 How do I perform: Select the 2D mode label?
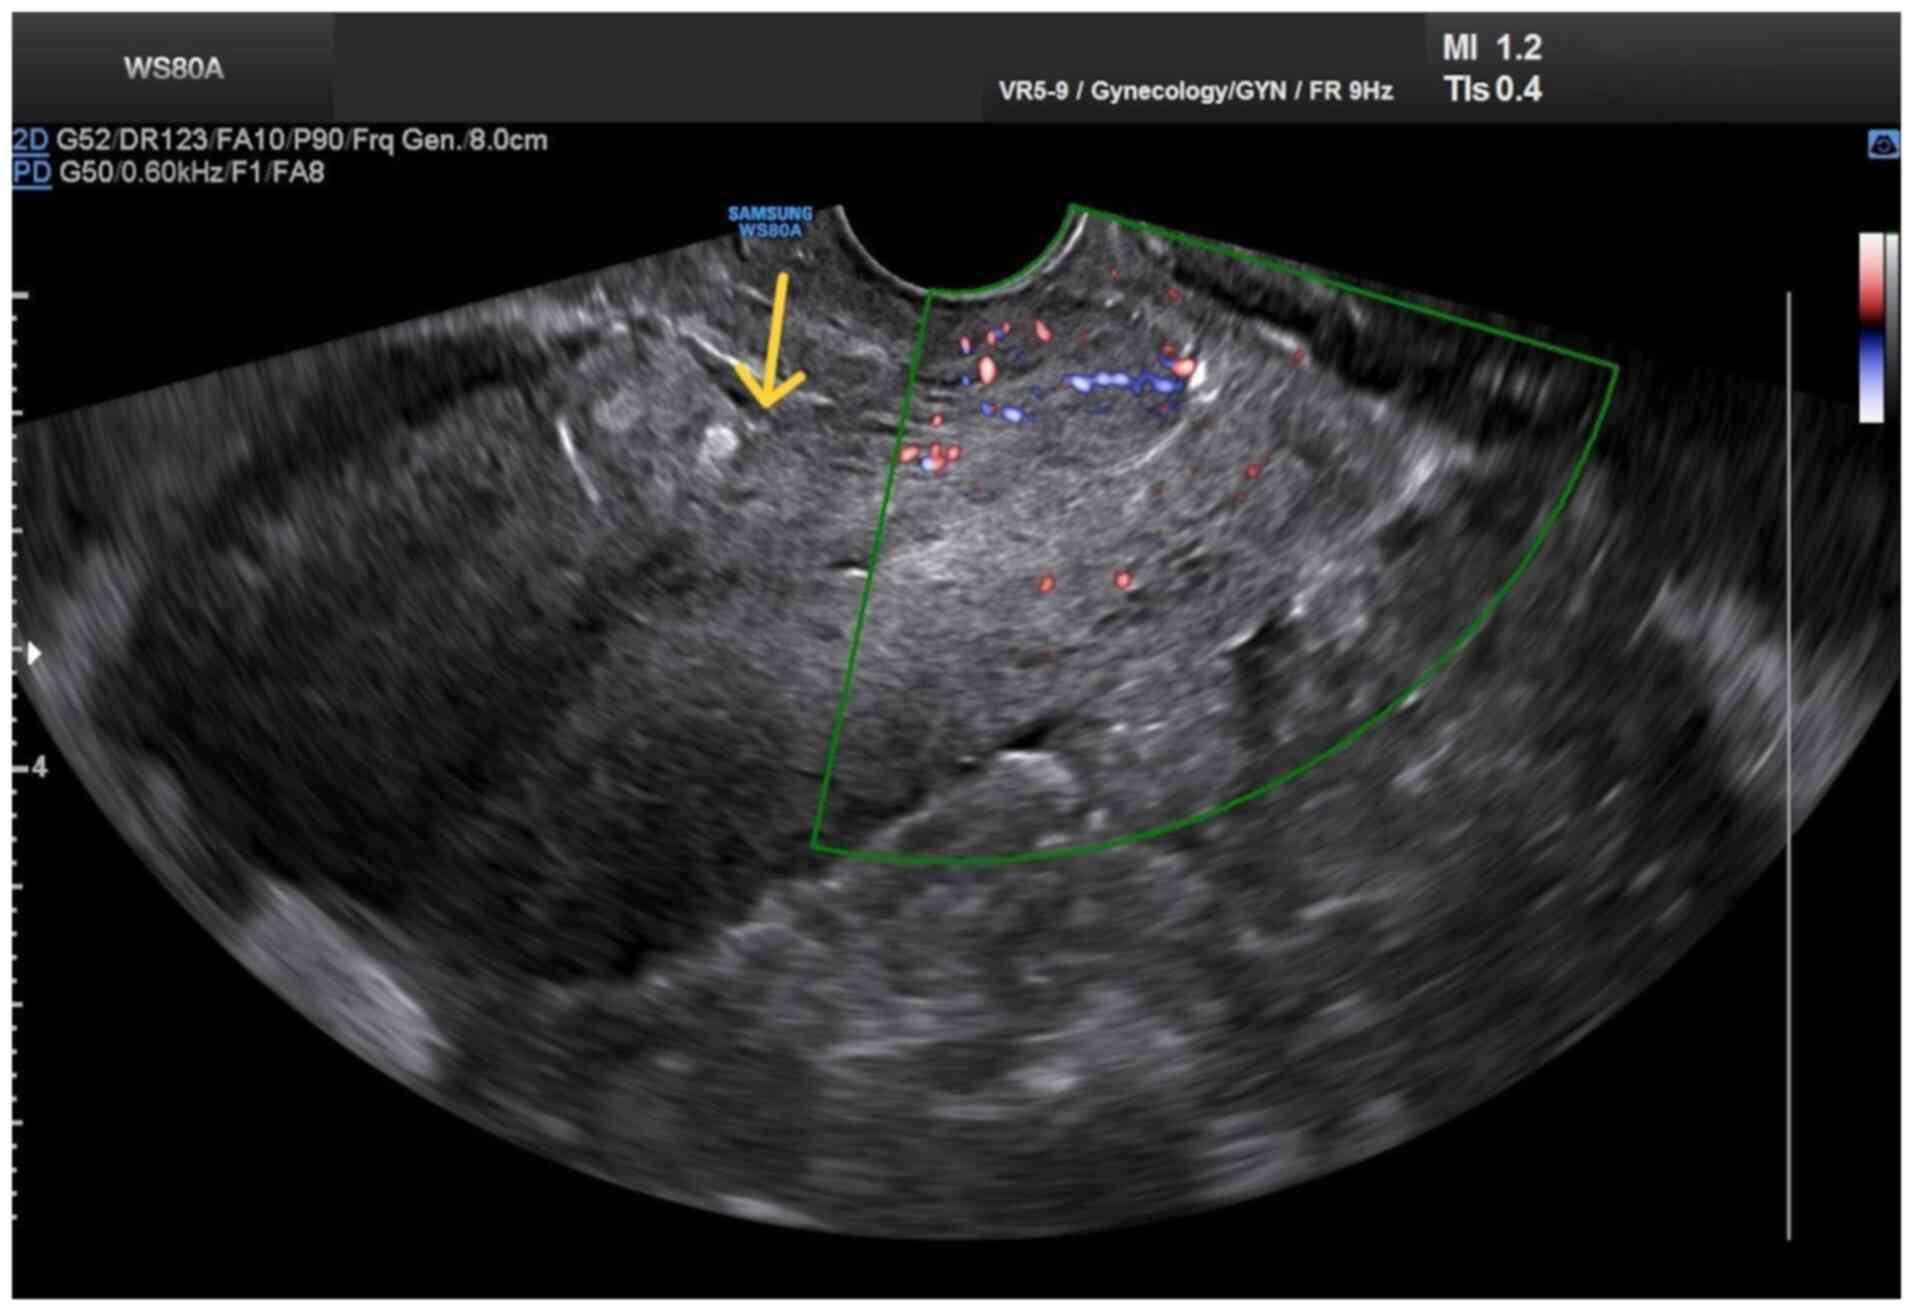point(30,140)
